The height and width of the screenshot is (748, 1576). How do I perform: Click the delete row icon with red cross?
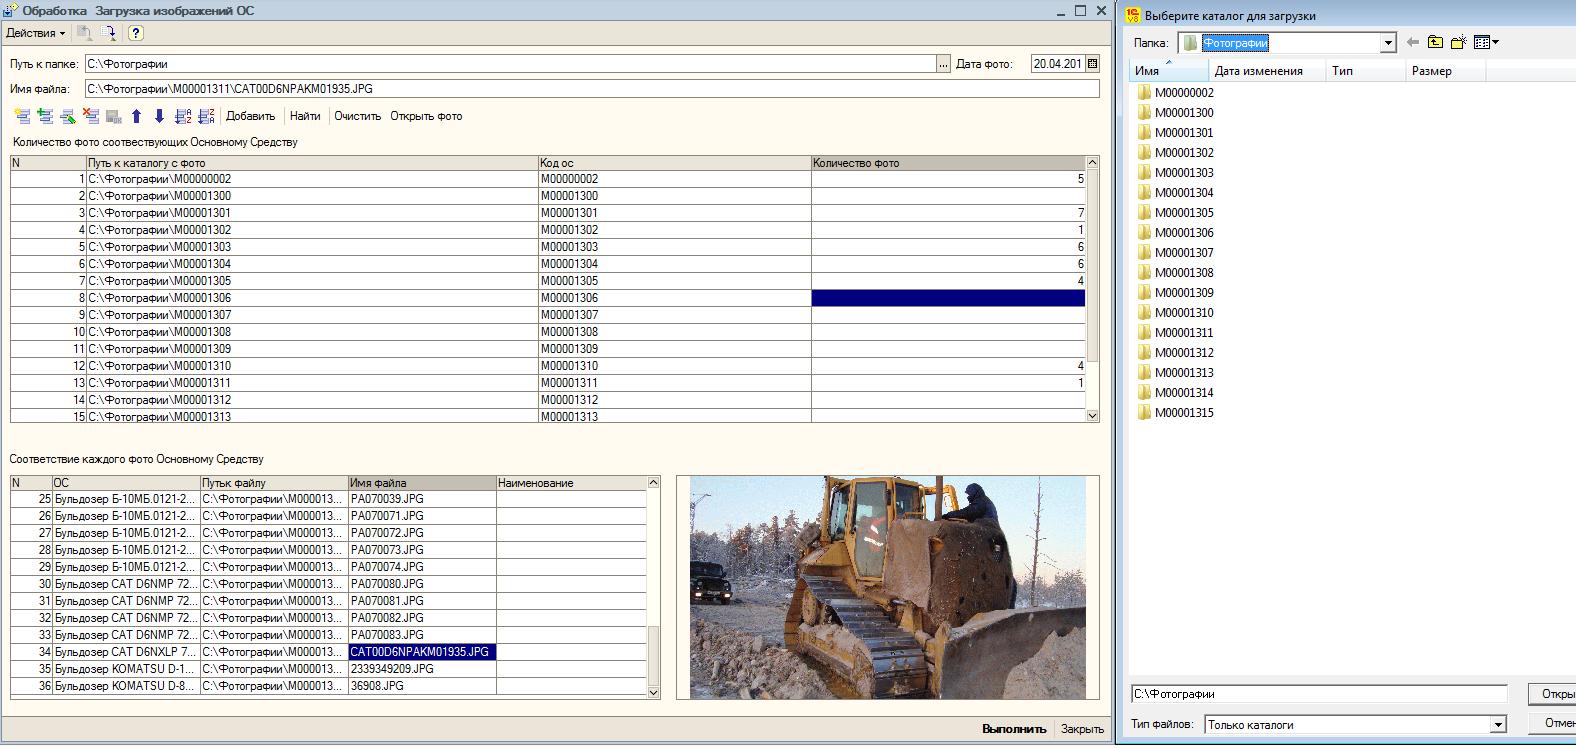click(x=91, y=116)
